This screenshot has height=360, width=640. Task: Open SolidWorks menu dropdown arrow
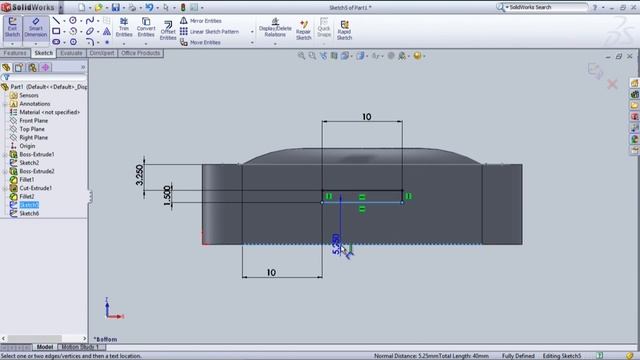[61, 7]
